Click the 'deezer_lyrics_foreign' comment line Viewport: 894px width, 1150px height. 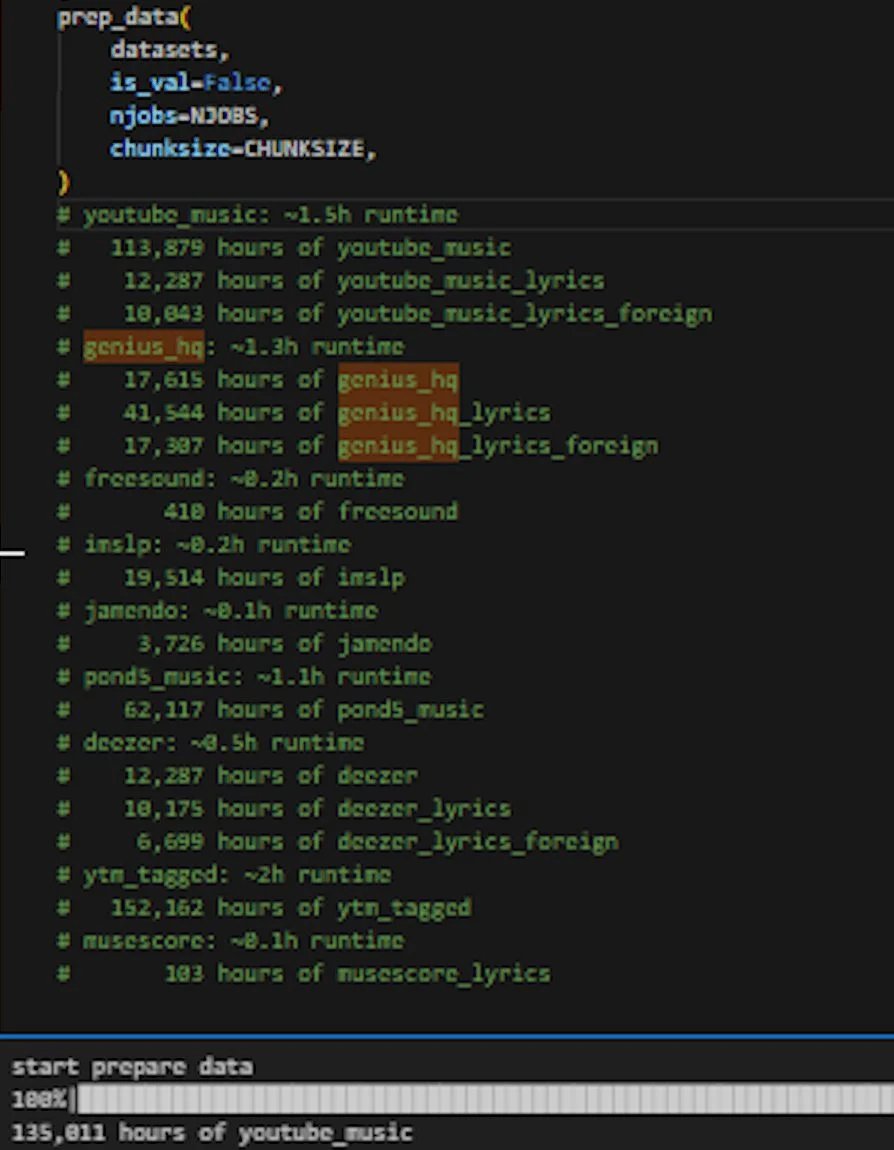(x=338, y=842)
